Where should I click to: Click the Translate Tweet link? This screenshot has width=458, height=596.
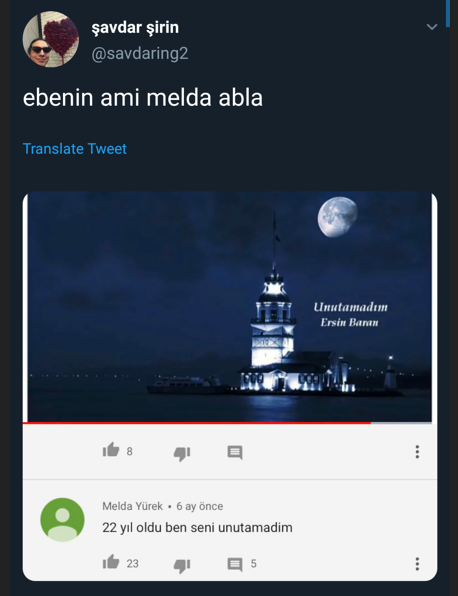pos(75,149)
